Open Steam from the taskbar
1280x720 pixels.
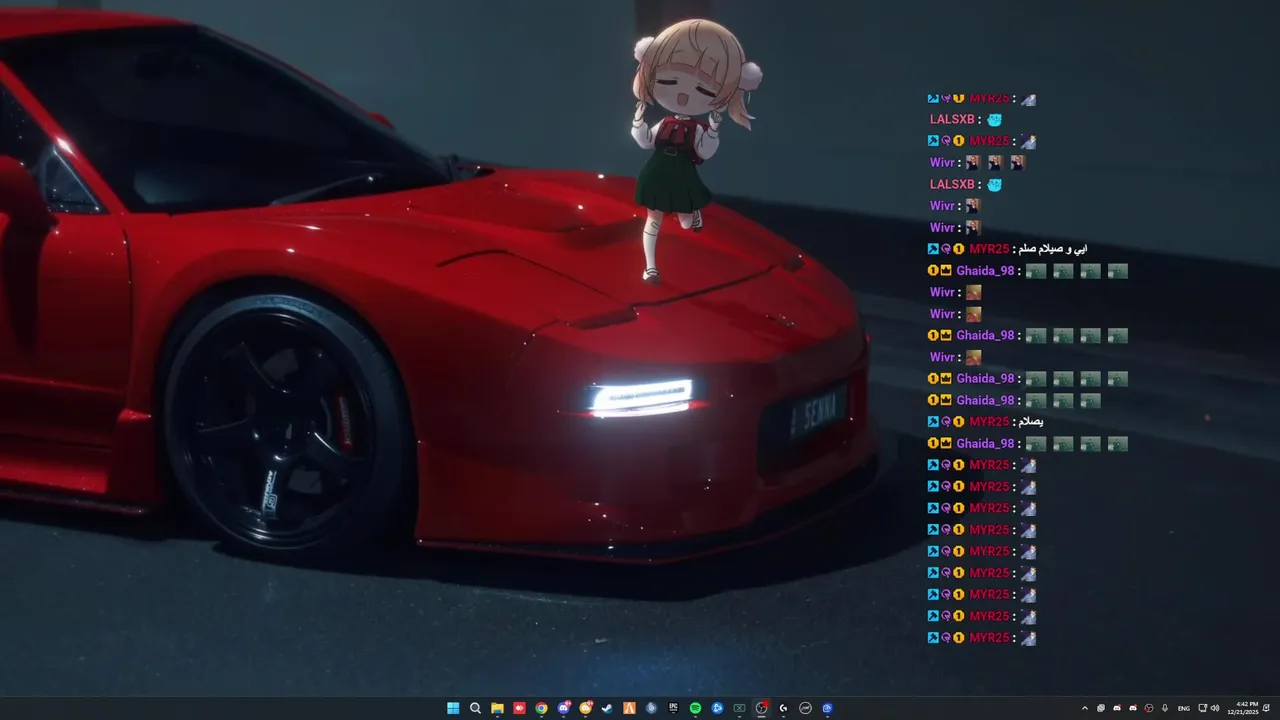(x=607, y=708)
